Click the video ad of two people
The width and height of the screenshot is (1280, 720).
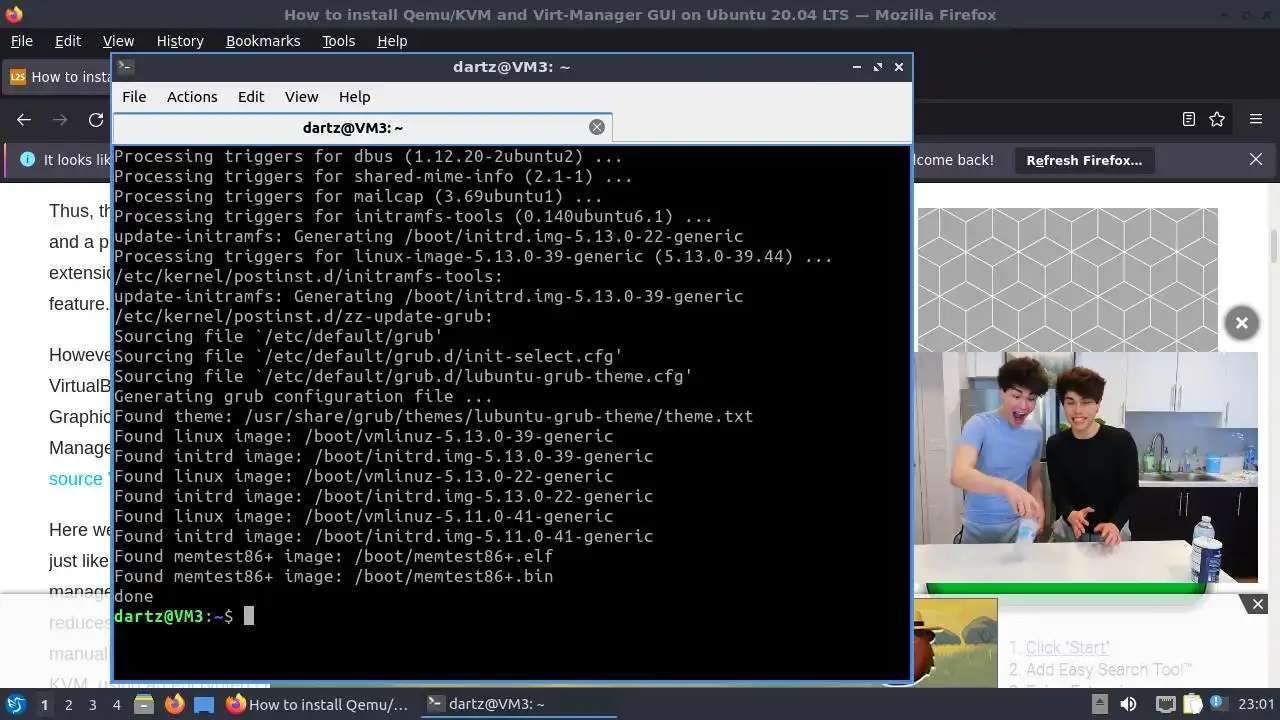(x=1086, y=467)
